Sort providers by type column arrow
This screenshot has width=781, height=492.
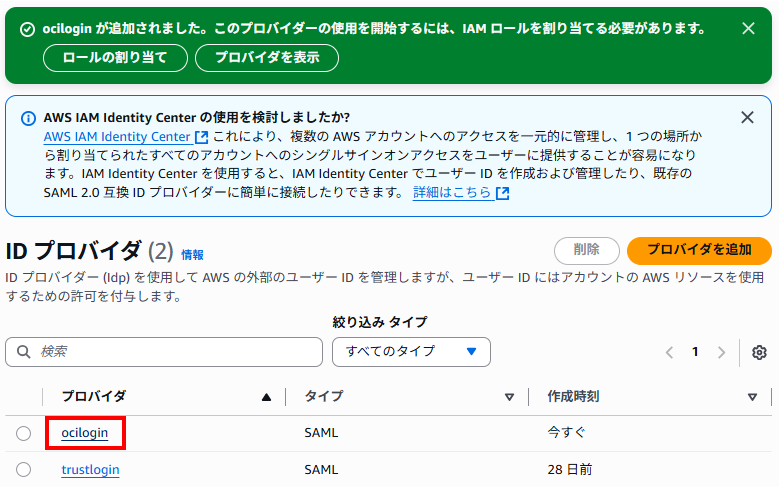point(509,397)
